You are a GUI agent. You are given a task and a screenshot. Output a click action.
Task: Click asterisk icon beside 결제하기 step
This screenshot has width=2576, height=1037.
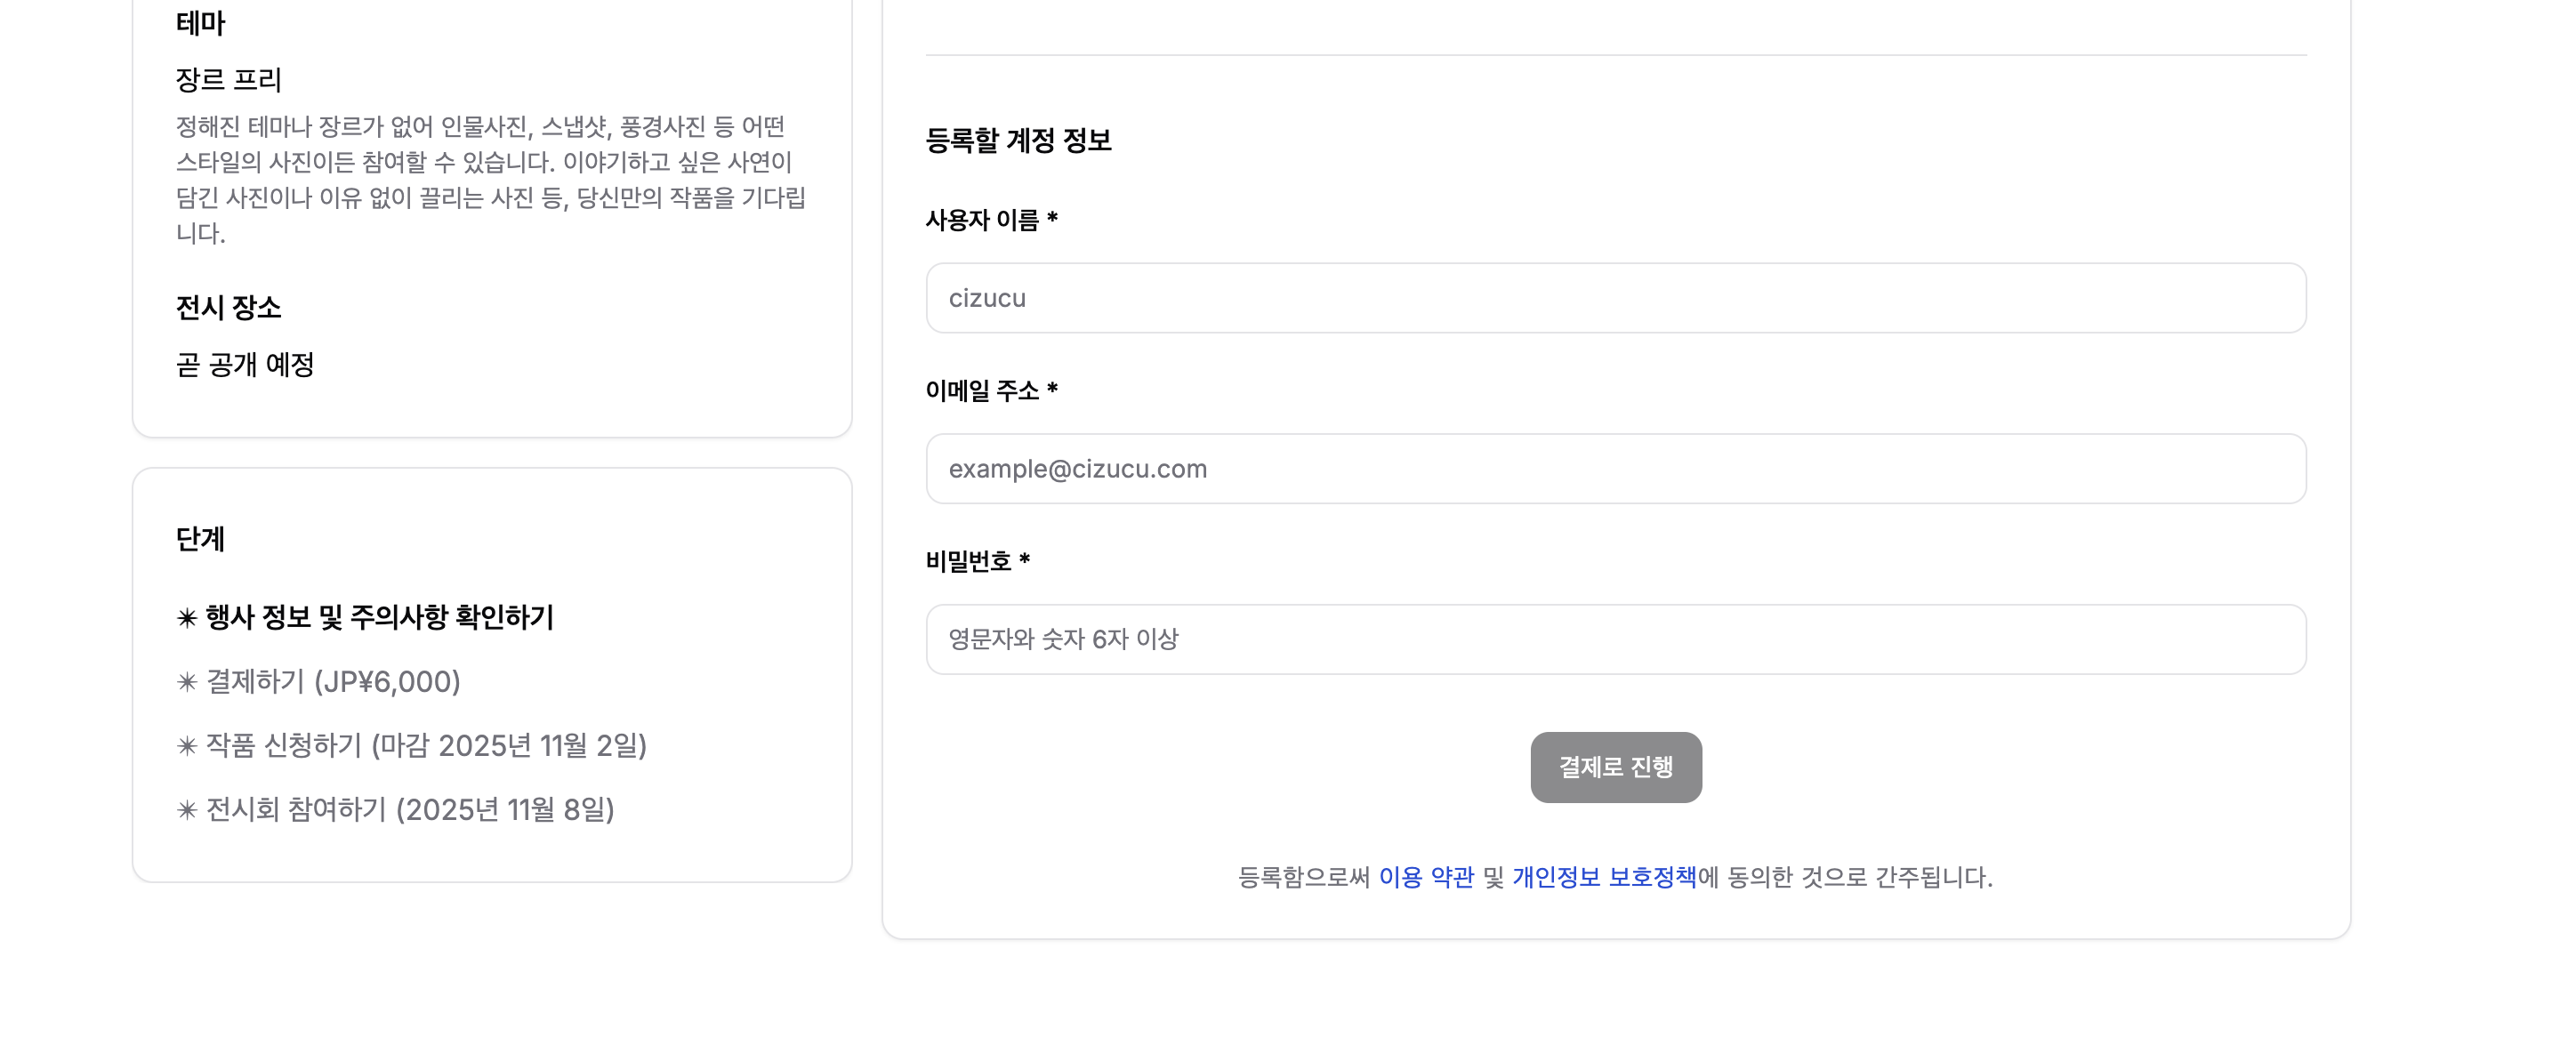187,682
